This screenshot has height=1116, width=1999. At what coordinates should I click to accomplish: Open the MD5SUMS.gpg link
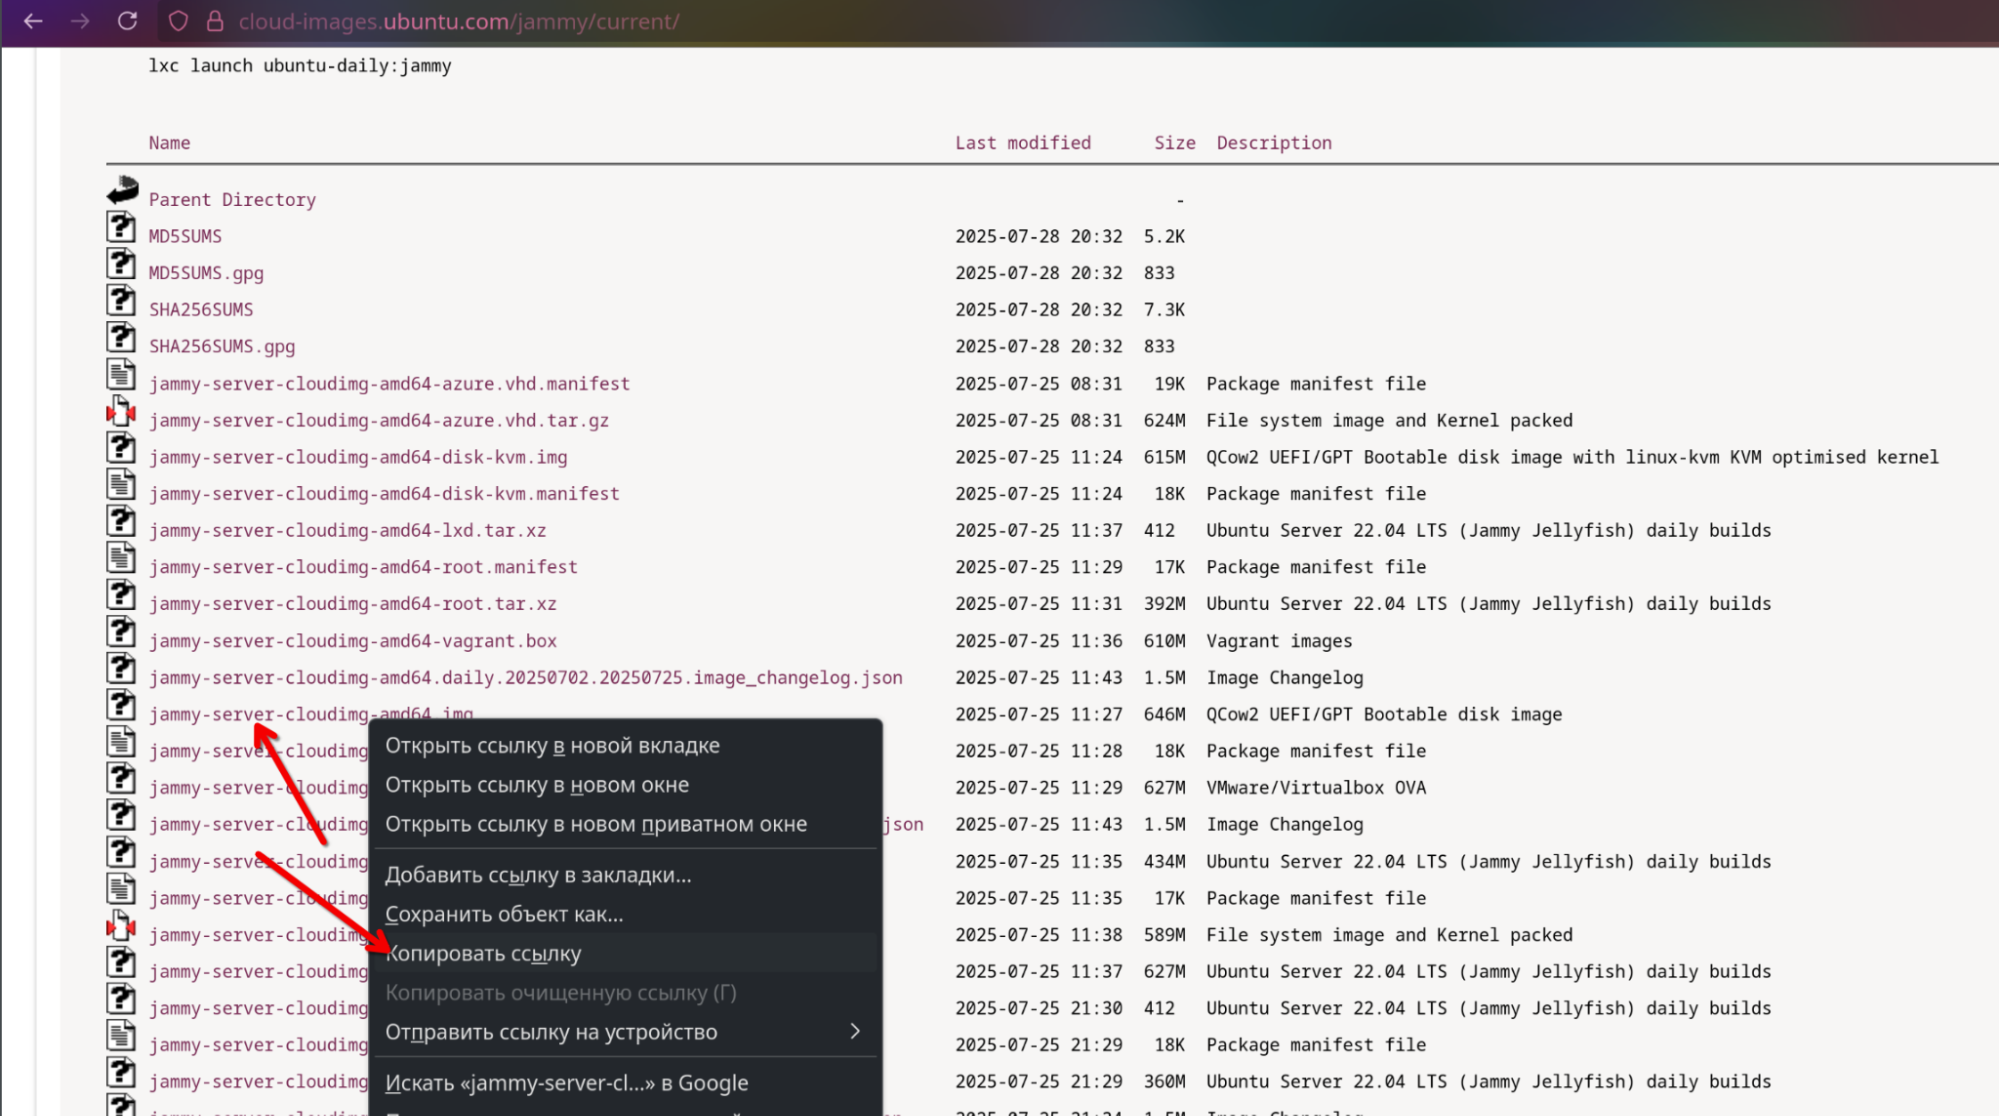coord(206,273)
